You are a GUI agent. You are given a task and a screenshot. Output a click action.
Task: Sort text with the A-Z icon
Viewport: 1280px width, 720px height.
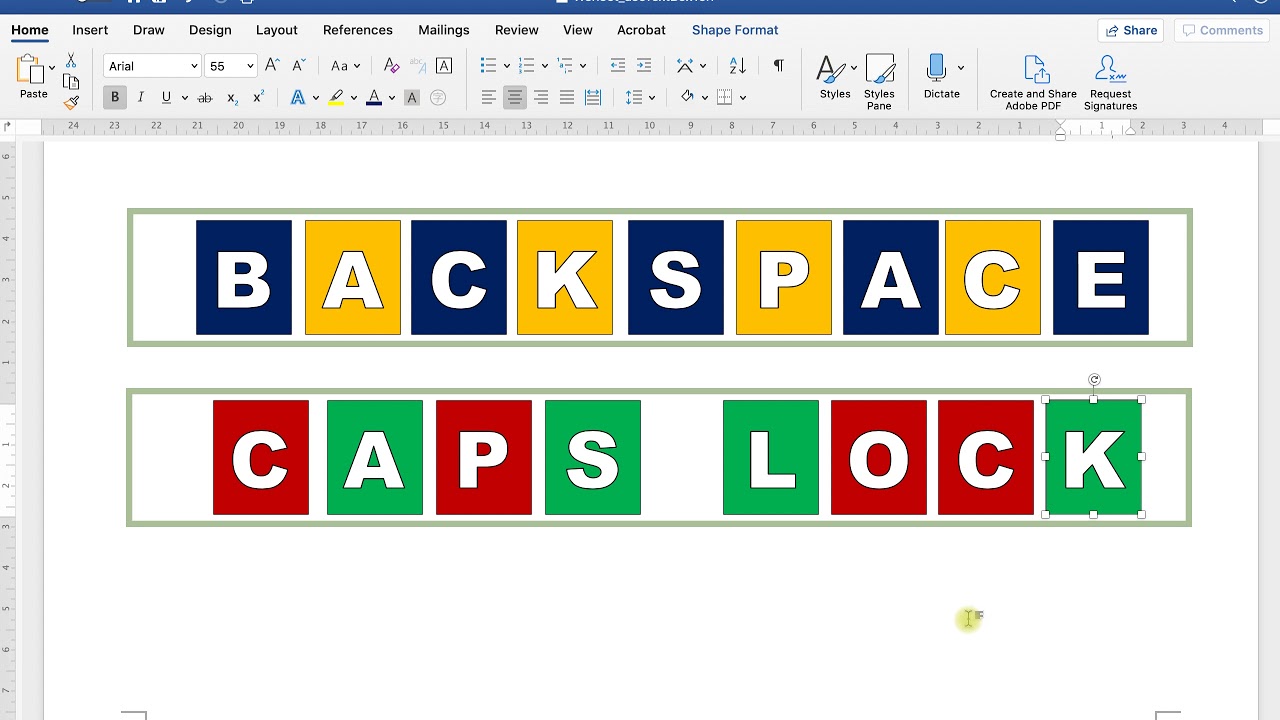[738, 66]
